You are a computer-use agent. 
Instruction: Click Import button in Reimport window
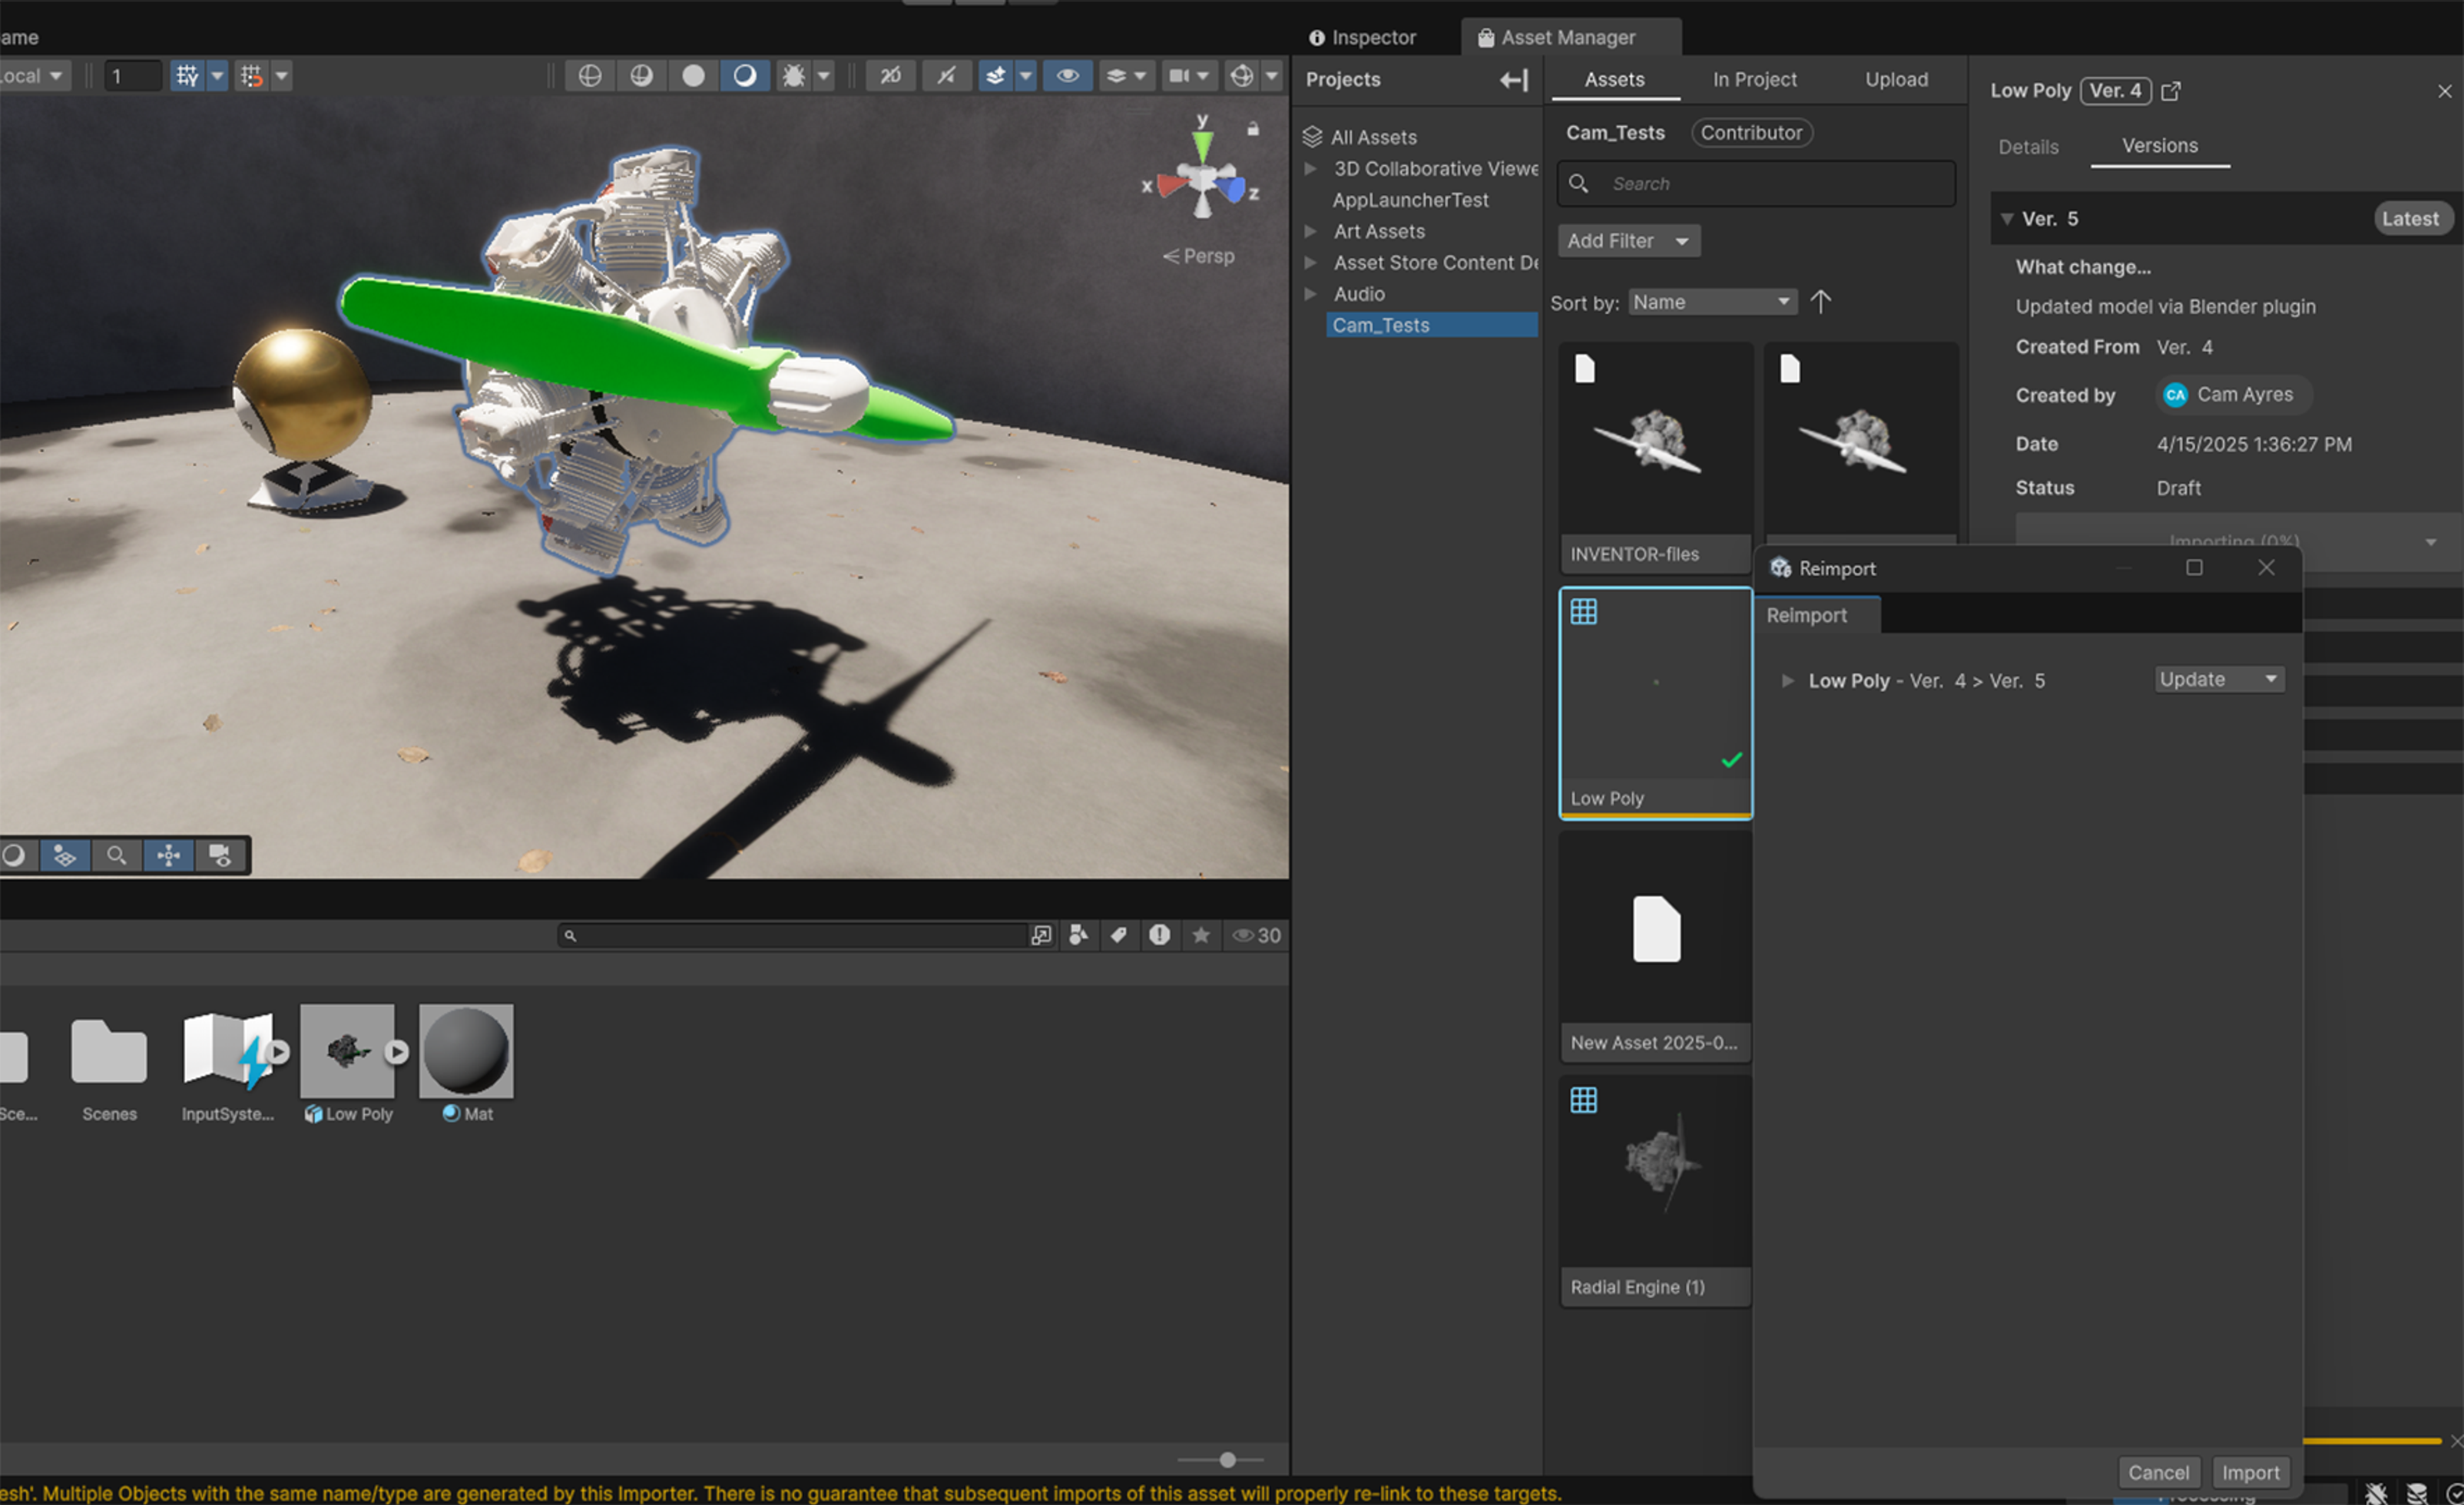pos(2250,1472)
